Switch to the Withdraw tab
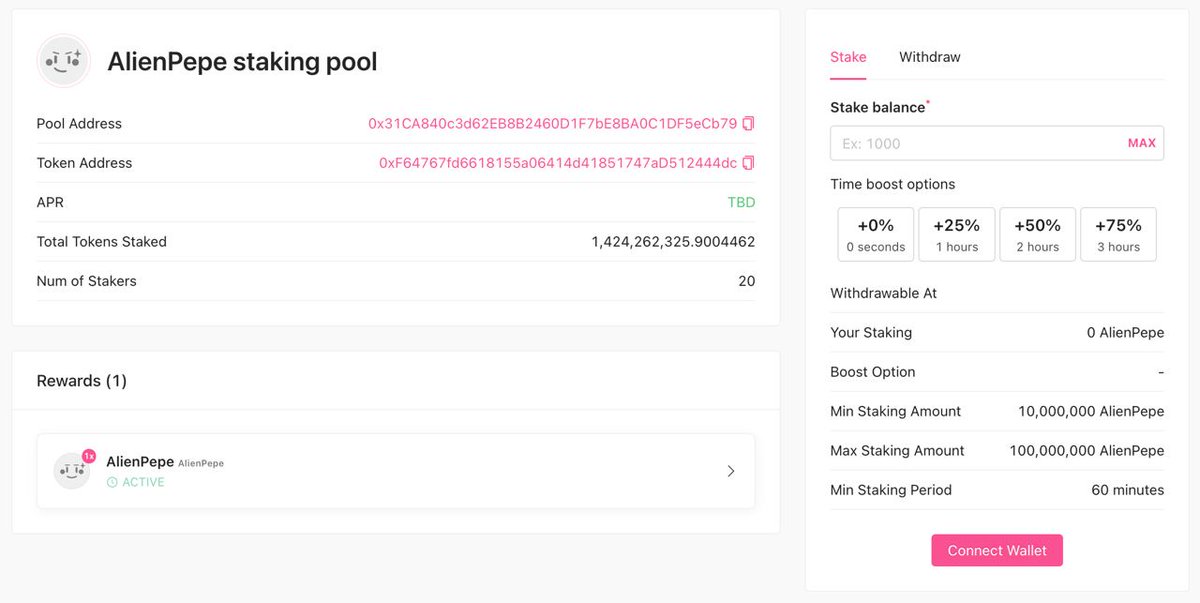The width and height of the screenshot is (1200, 603). pyautogui.click(x=930, y=57)
